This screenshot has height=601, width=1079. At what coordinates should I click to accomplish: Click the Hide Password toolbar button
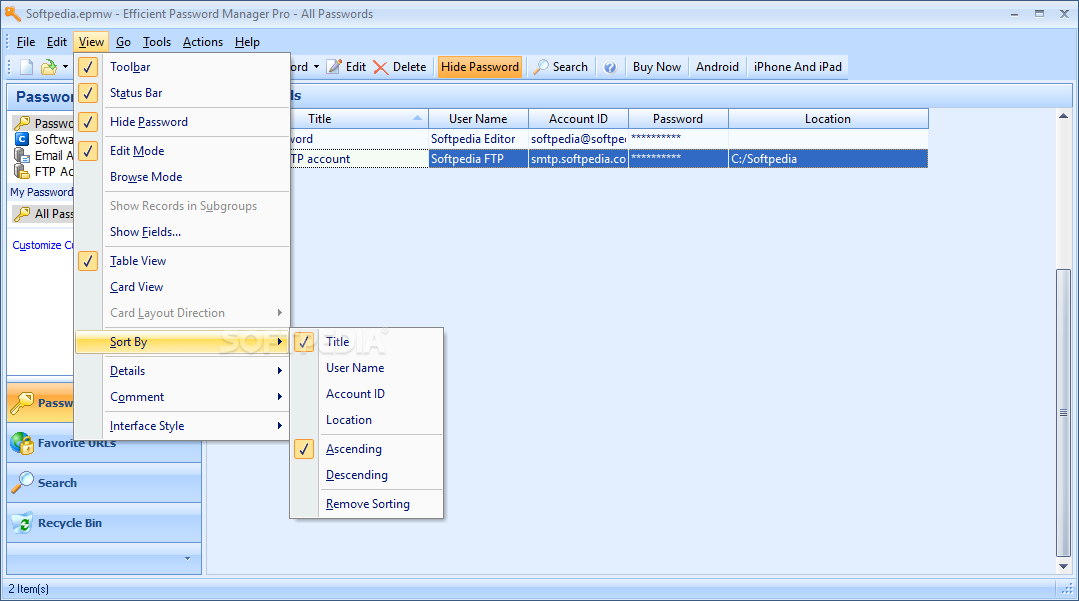(480, 67)
